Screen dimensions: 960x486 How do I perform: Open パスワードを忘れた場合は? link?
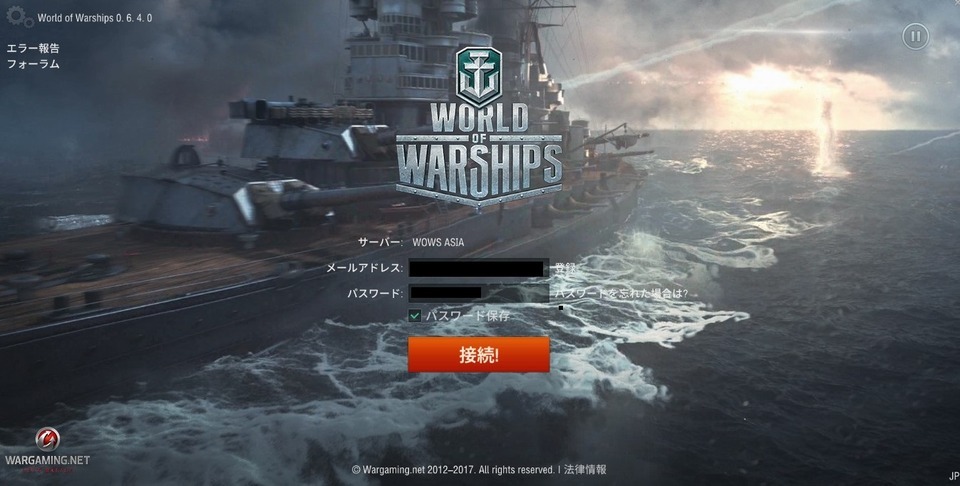621,293
